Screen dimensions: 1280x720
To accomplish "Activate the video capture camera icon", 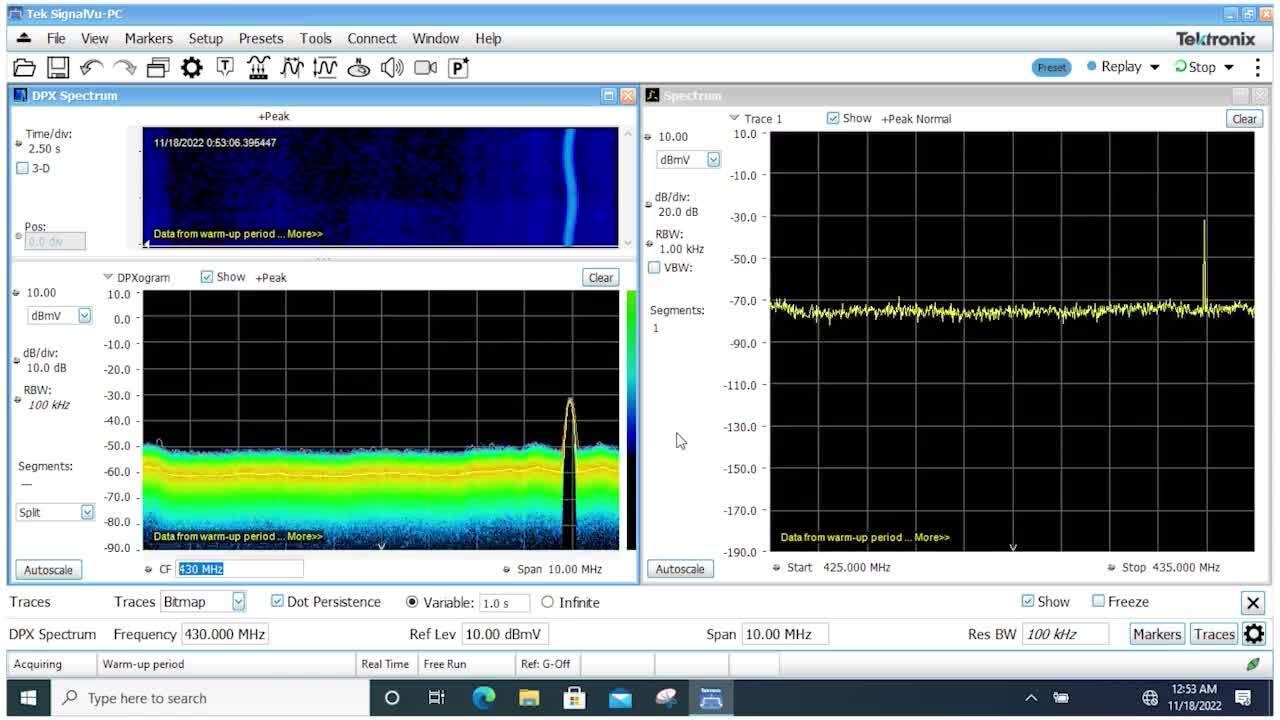I will pos(424,67).
